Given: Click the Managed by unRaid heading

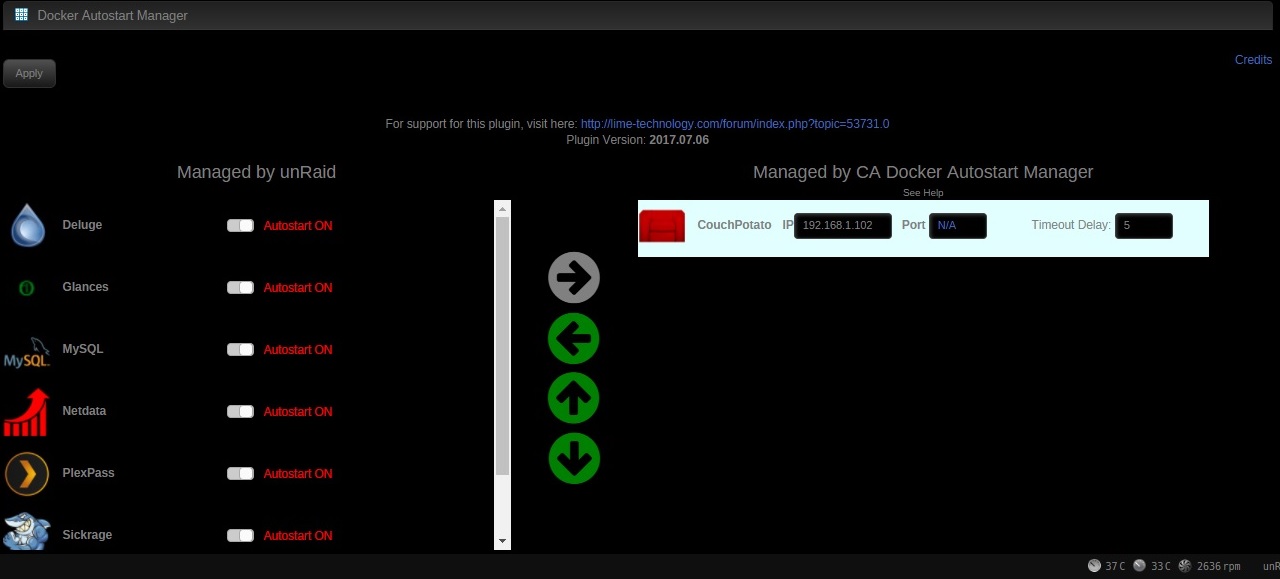Looking at the screenshot, I should point(256,172).
